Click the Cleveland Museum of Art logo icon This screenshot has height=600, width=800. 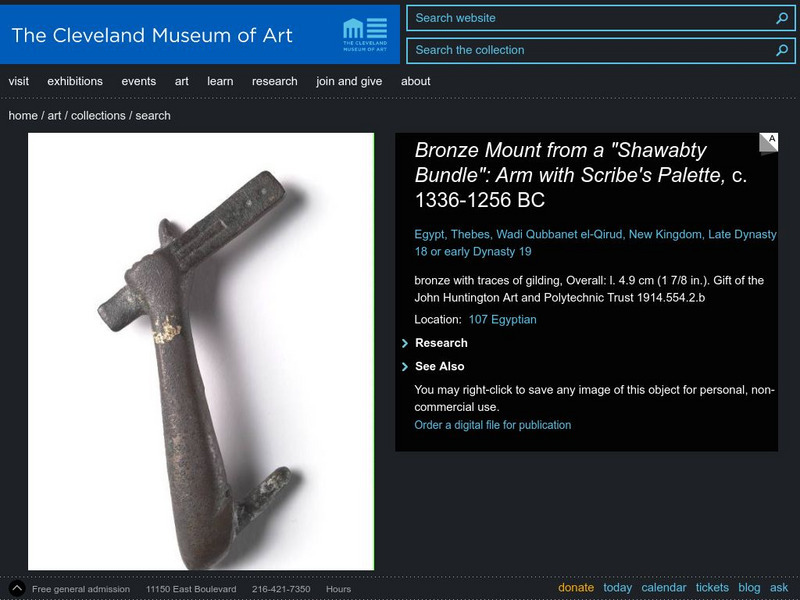(x=364, y=32)
